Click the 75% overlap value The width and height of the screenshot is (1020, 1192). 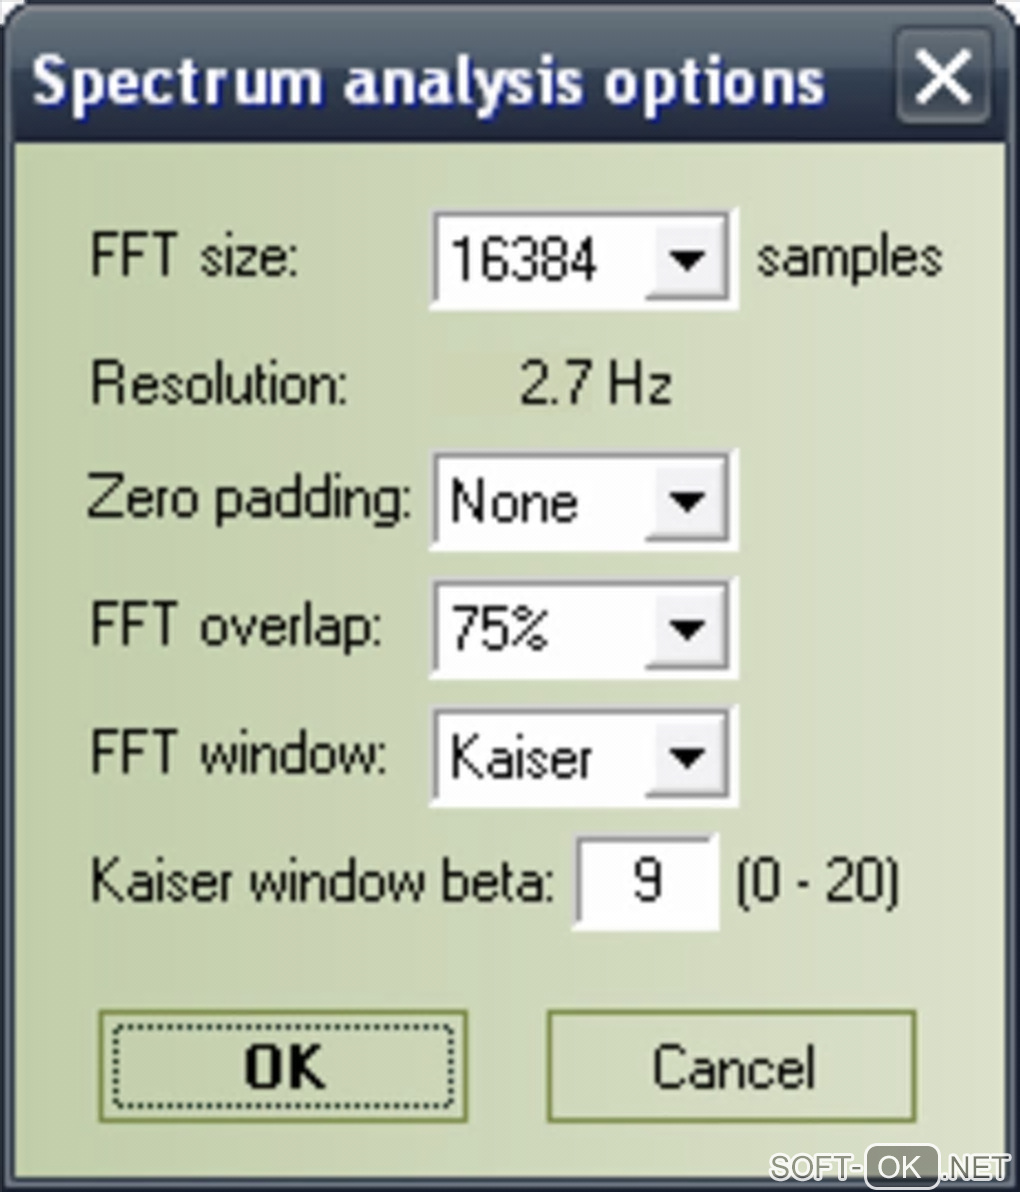click(x=500, y=629)
